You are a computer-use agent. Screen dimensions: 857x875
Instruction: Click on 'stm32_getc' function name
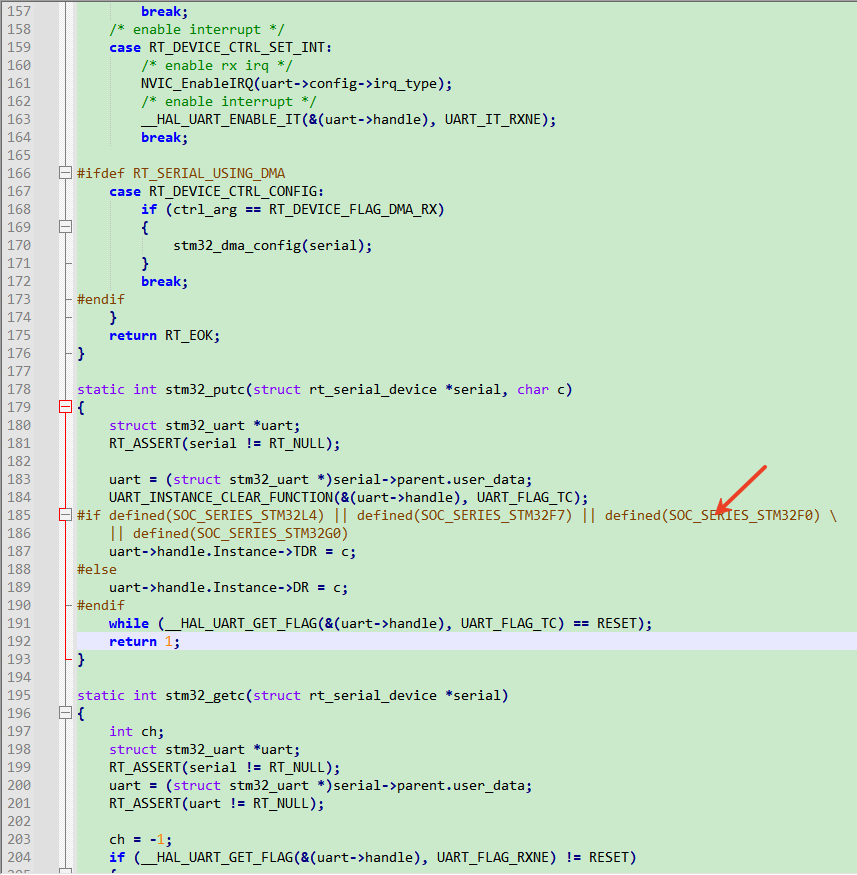tap(205, 695)
